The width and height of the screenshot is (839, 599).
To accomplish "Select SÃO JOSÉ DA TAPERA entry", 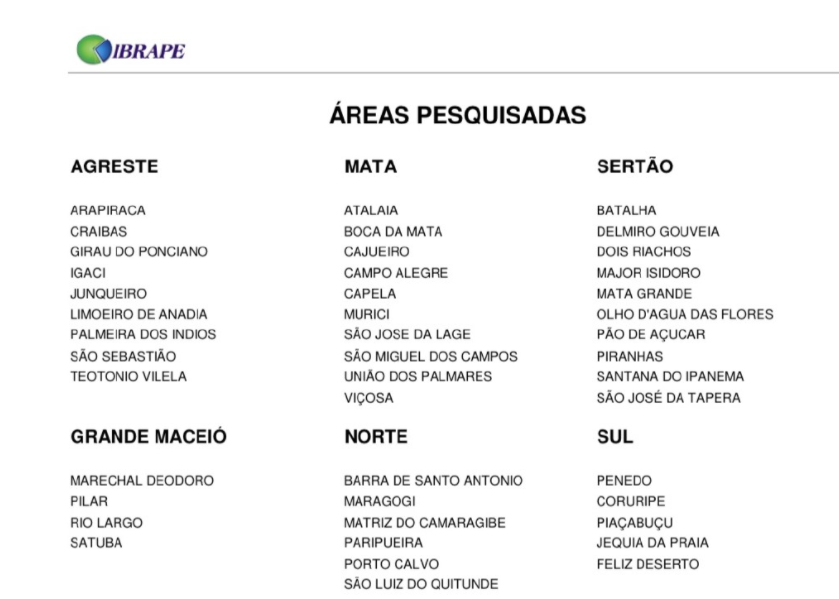I will pyautogui.click(x=668, y=398).
